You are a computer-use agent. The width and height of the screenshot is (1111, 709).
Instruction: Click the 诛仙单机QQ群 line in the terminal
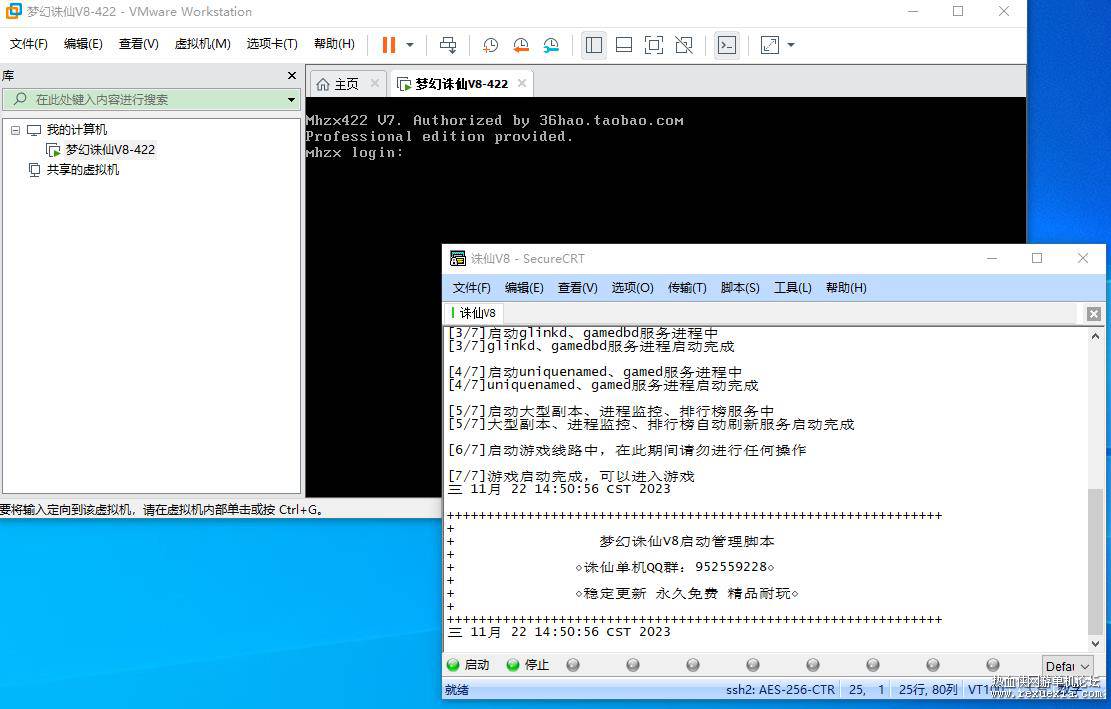675,567
